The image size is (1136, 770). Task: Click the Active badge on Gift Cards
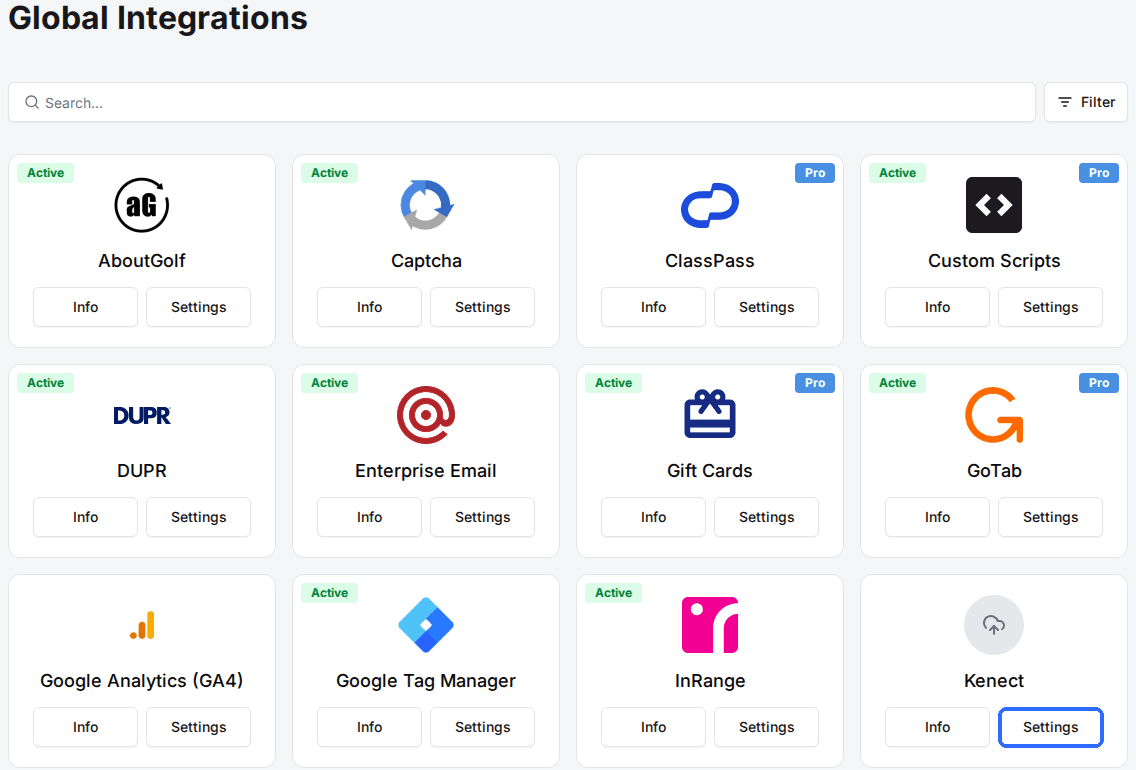click(x=614, y=383)
